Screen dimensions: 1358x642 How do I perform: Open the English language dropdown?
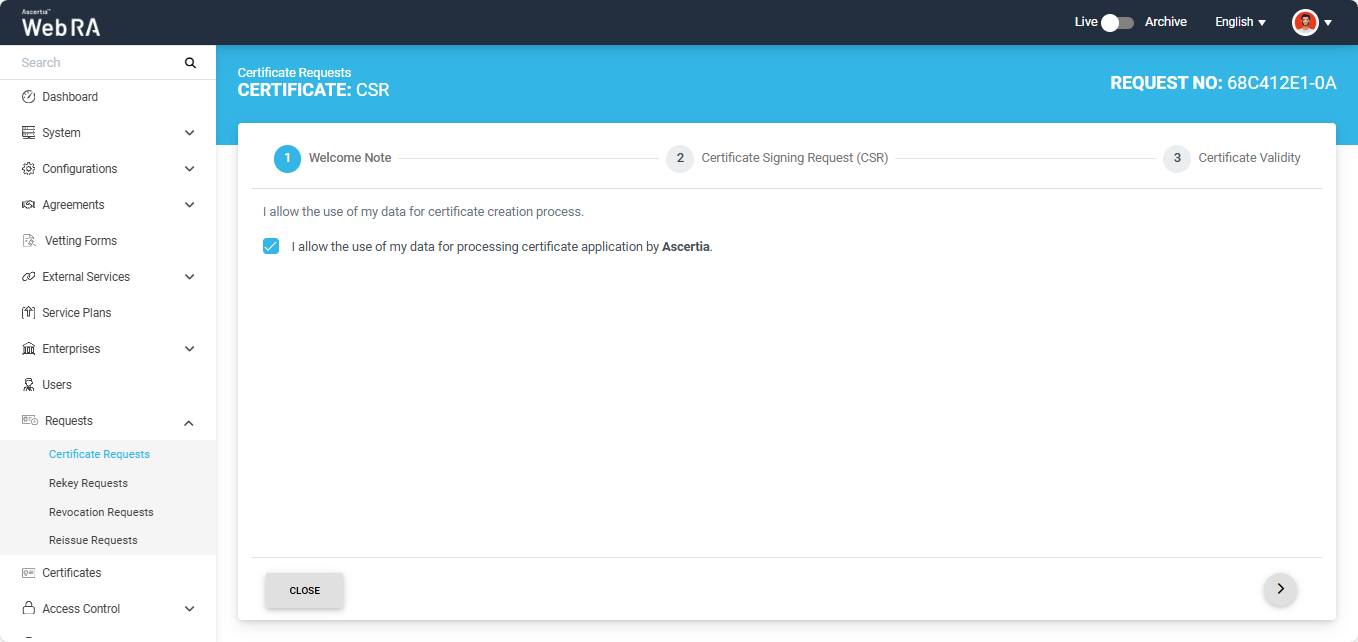point(1240,22)
